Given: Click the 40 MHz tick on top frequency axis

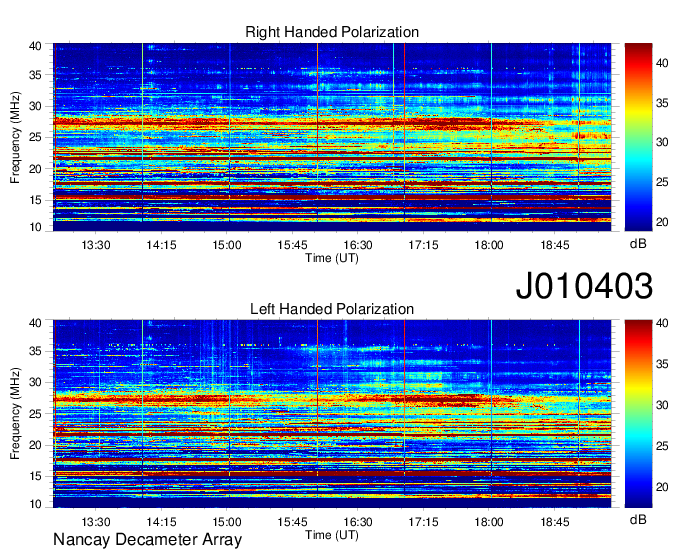Looking at the screenshot, I should pos(36,46).
